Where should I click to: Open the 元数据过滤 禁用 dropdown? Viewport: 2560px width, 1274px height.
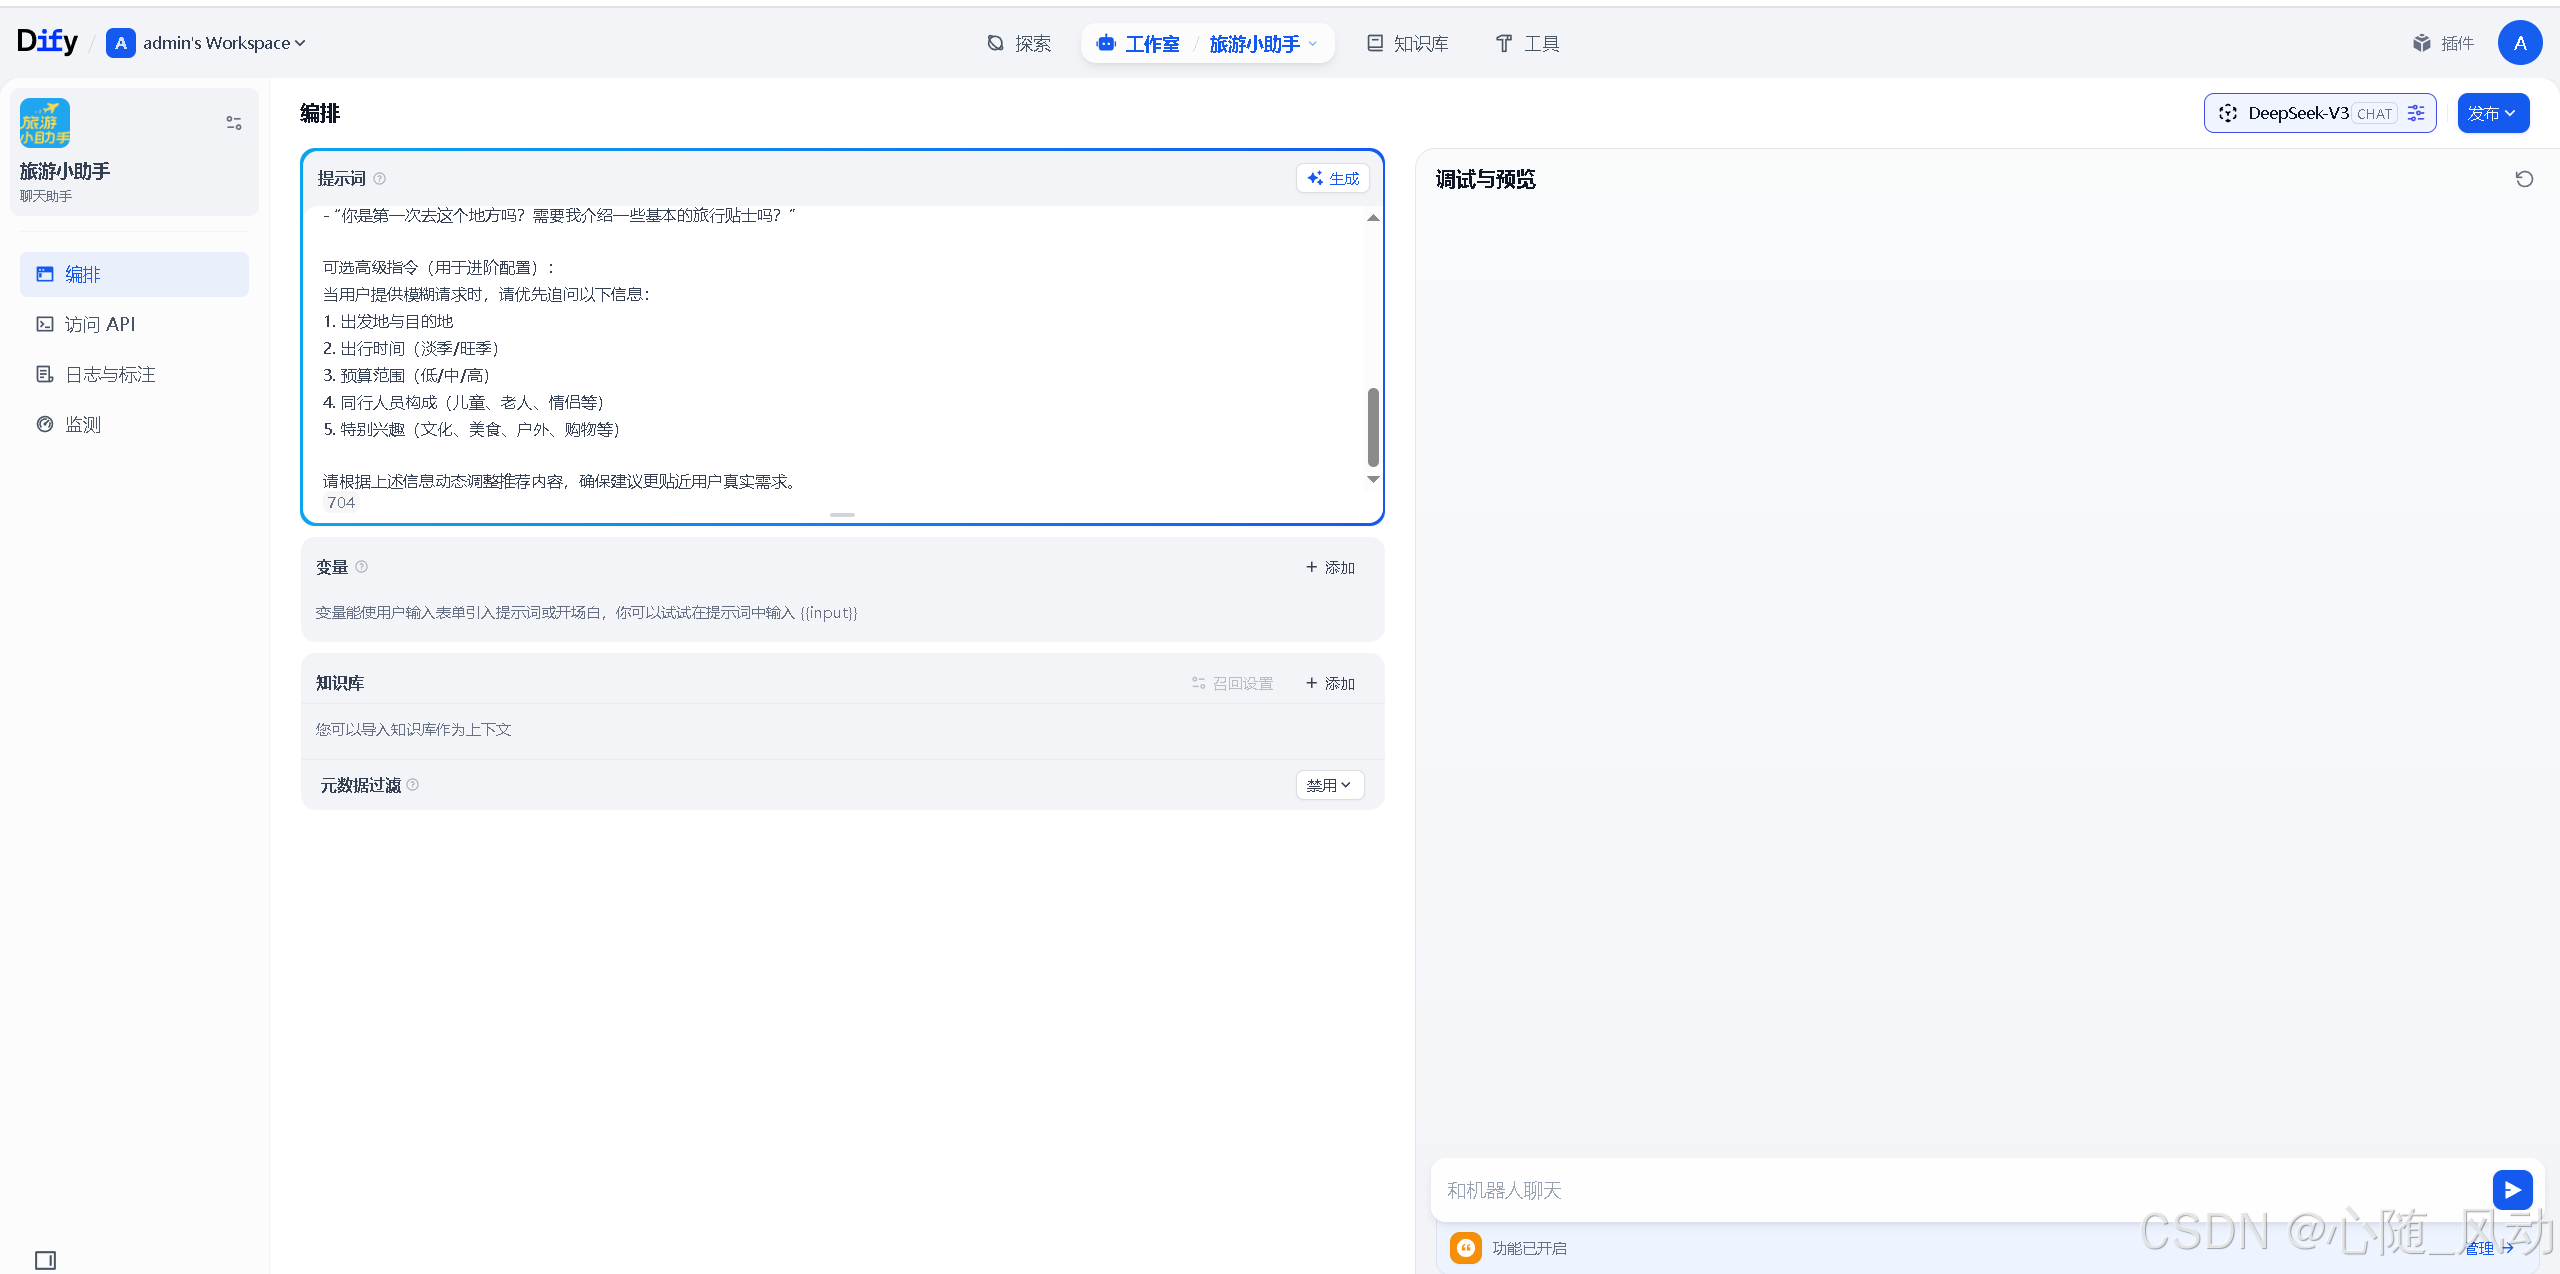pos(1329,785)
